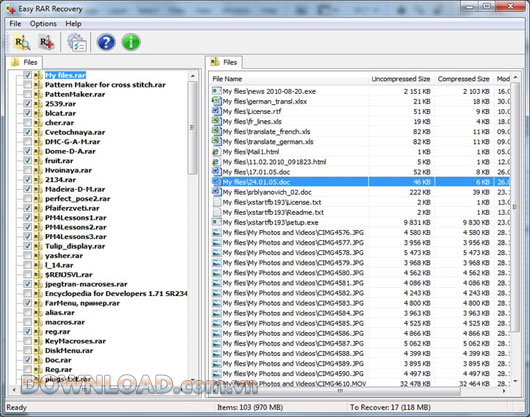
Task: Click the file list horizontal scrollbar thumb
Action: tap(339, 391)
